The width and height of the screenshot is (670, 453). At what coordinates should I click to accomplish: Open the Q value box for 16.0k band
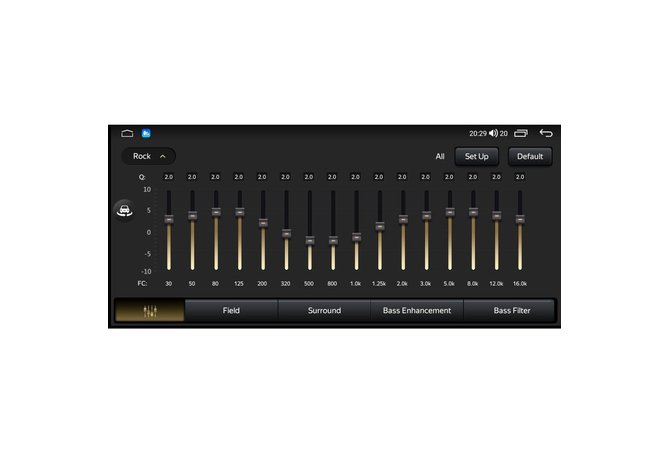point(520,177)
